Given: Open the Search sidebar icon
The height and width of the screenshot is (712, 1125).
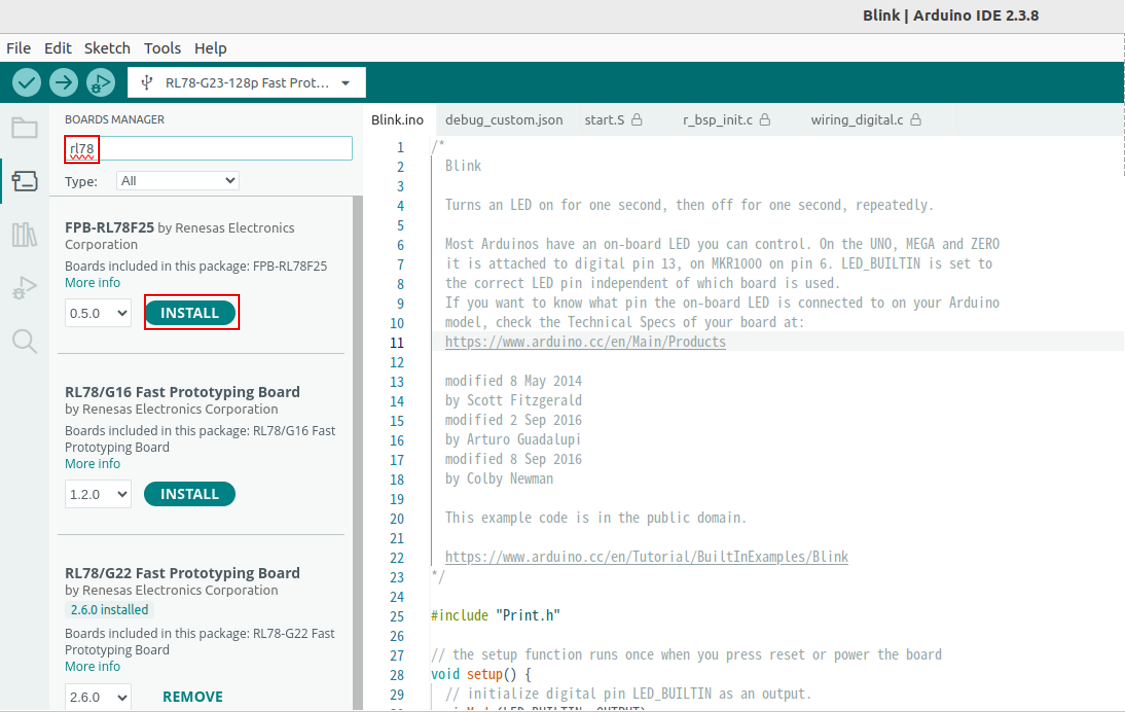Looking at the screenshot, I should tap(25, 341).
